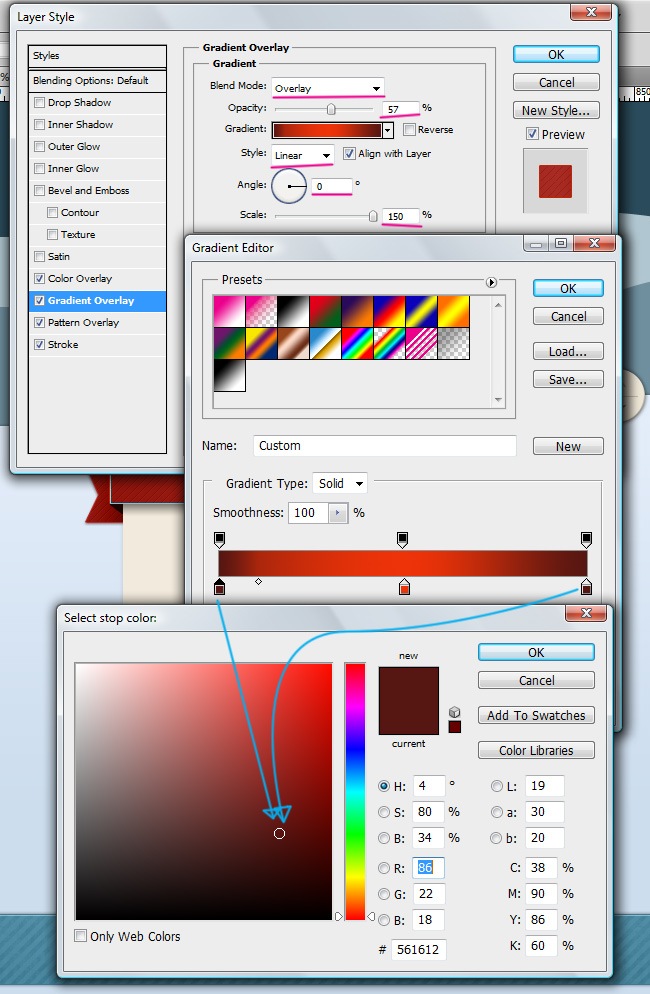Click the web-safe color cube icon
This screenshot has width=650, height=994.
click(x=455, y=712)
